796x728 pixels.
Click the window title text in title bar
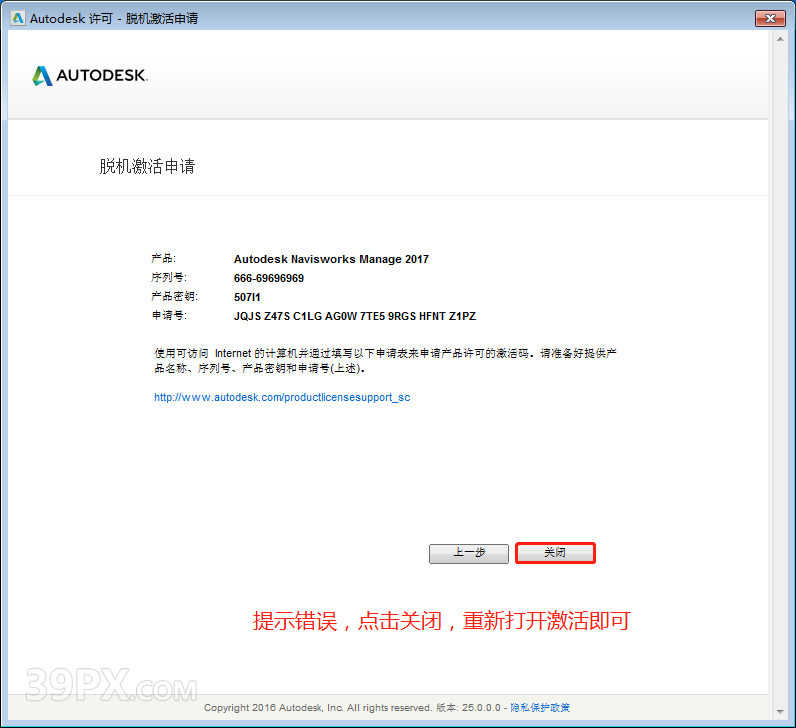114,18
